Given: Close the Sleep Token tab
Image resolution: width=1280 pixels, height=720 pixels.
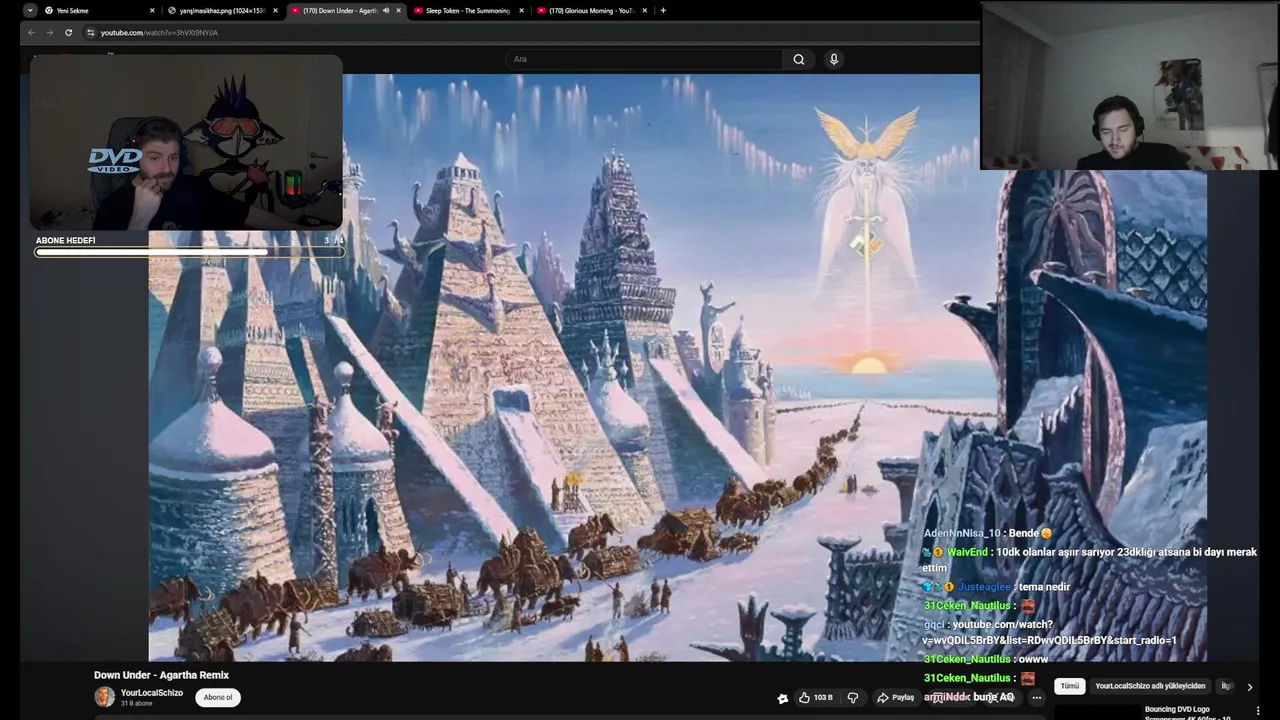Looking at the screenshot, I should click(522, 10).
